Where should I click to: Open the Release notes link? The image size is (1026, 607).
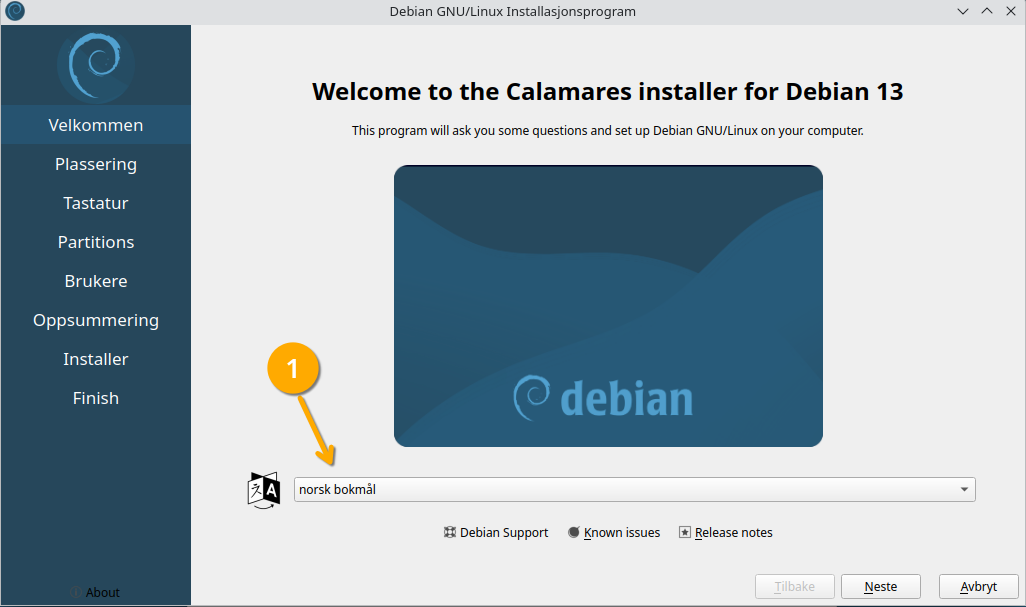(726, 532)
